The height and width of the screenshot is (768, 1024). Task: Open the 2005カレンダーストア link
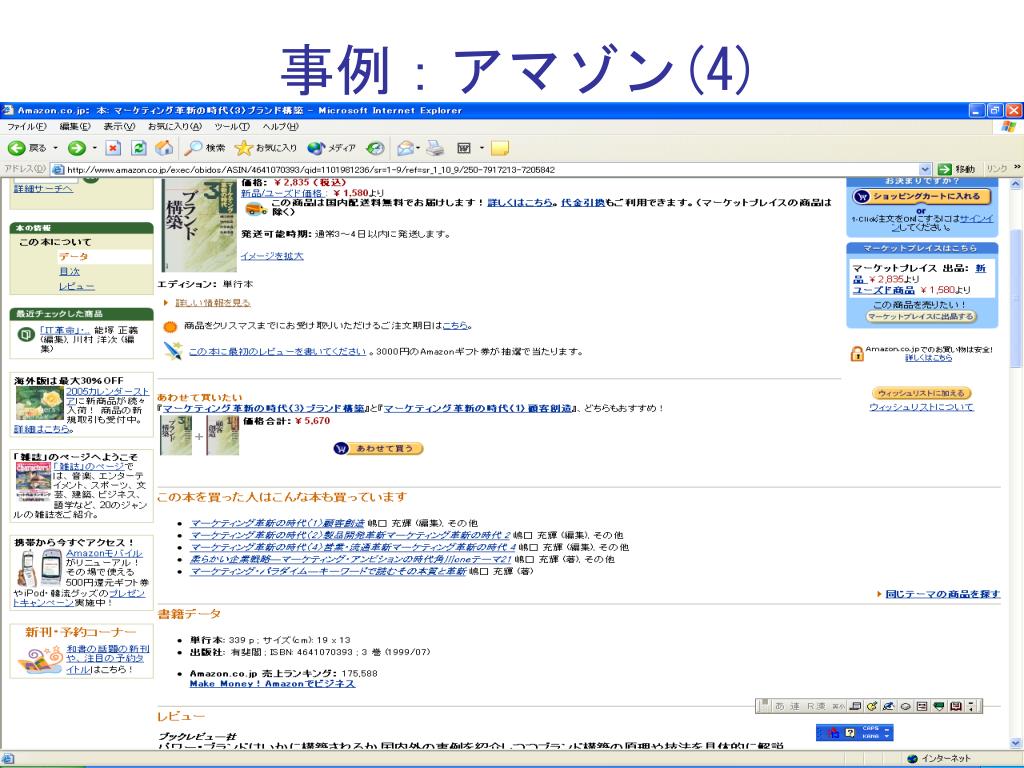[x=107, y=396]
